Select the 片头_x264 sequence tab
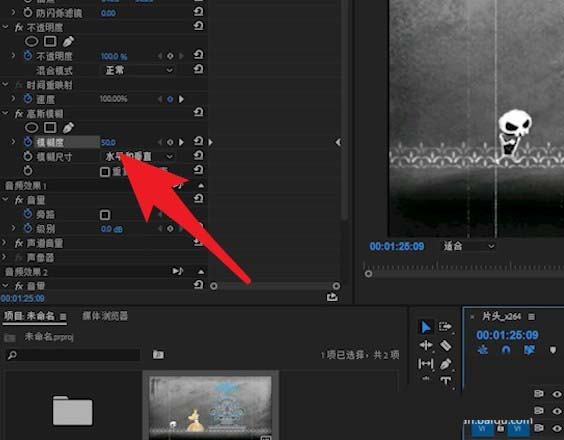 coord(501,316)
